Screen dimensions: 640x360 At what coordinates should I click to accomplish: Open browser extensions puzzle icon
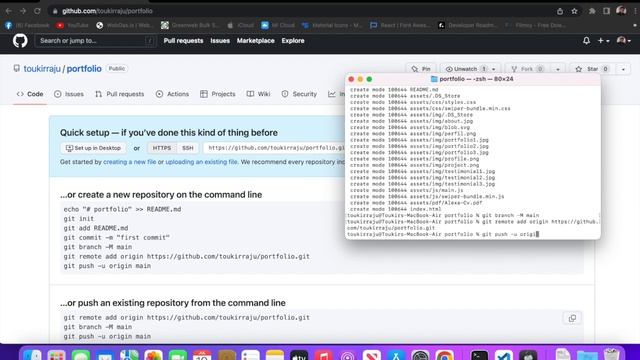point(592,11)
